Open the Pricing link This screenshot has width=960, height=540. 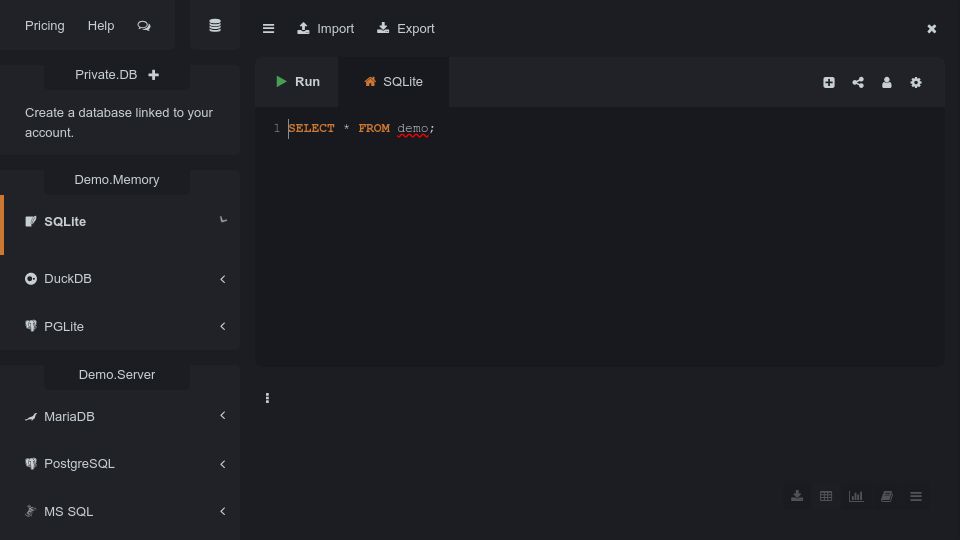(45, 26)
